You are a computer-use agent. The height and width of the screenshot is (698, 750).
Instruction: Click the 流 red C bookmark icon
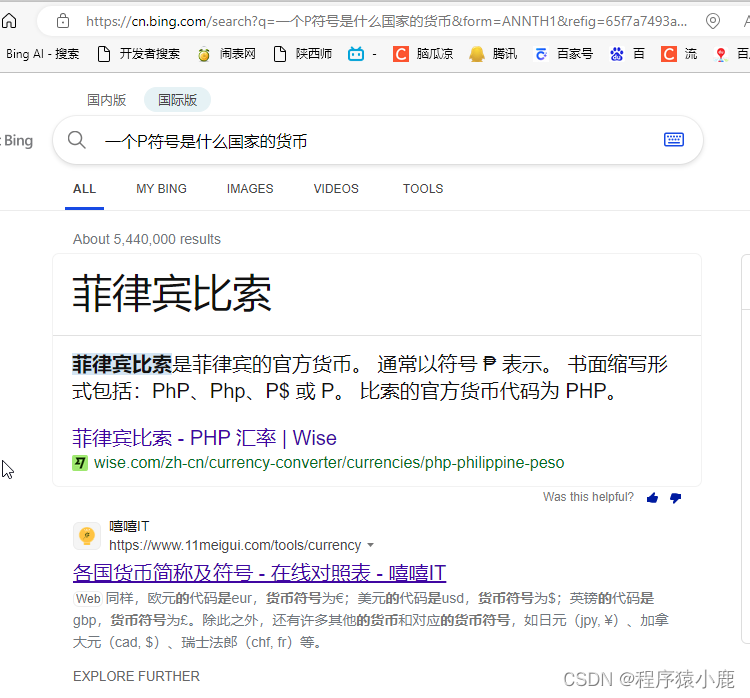tap(668, 54)
